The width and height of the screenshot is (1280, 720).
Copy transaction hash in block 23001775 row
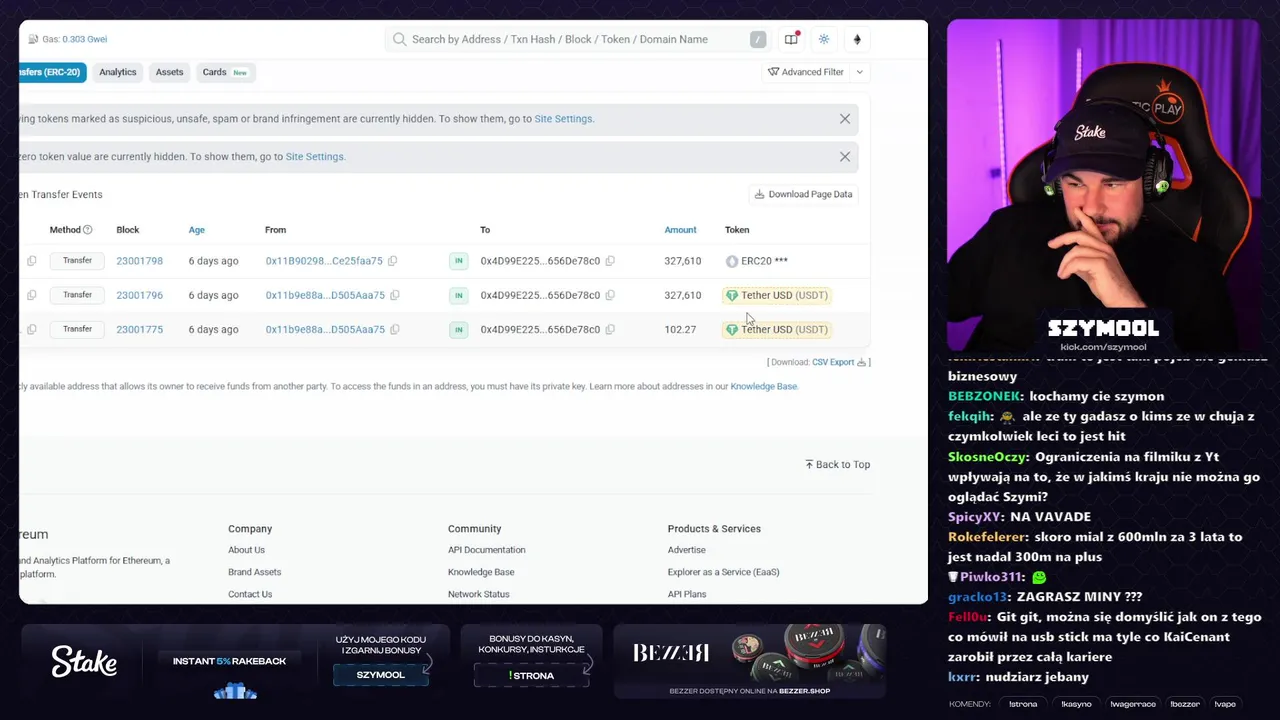coord(31,329)
